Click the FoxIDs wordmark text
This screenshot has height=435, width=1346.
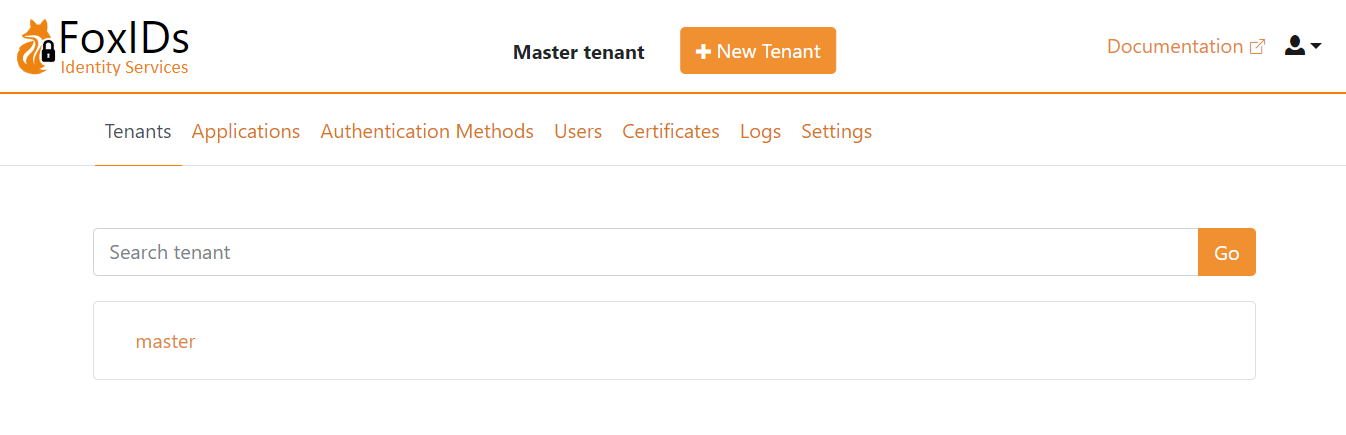[x=123, y=39]
